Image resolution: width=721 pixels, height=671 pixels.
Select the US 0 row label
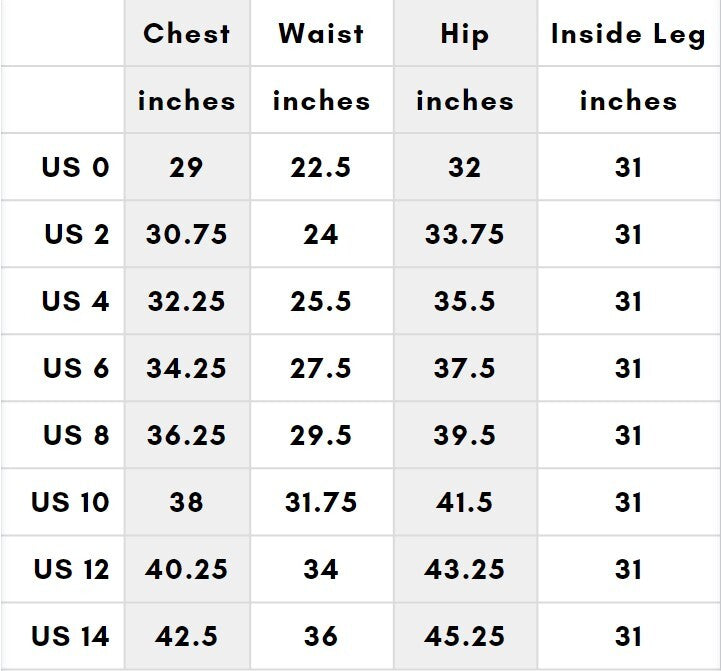[75, 167]
